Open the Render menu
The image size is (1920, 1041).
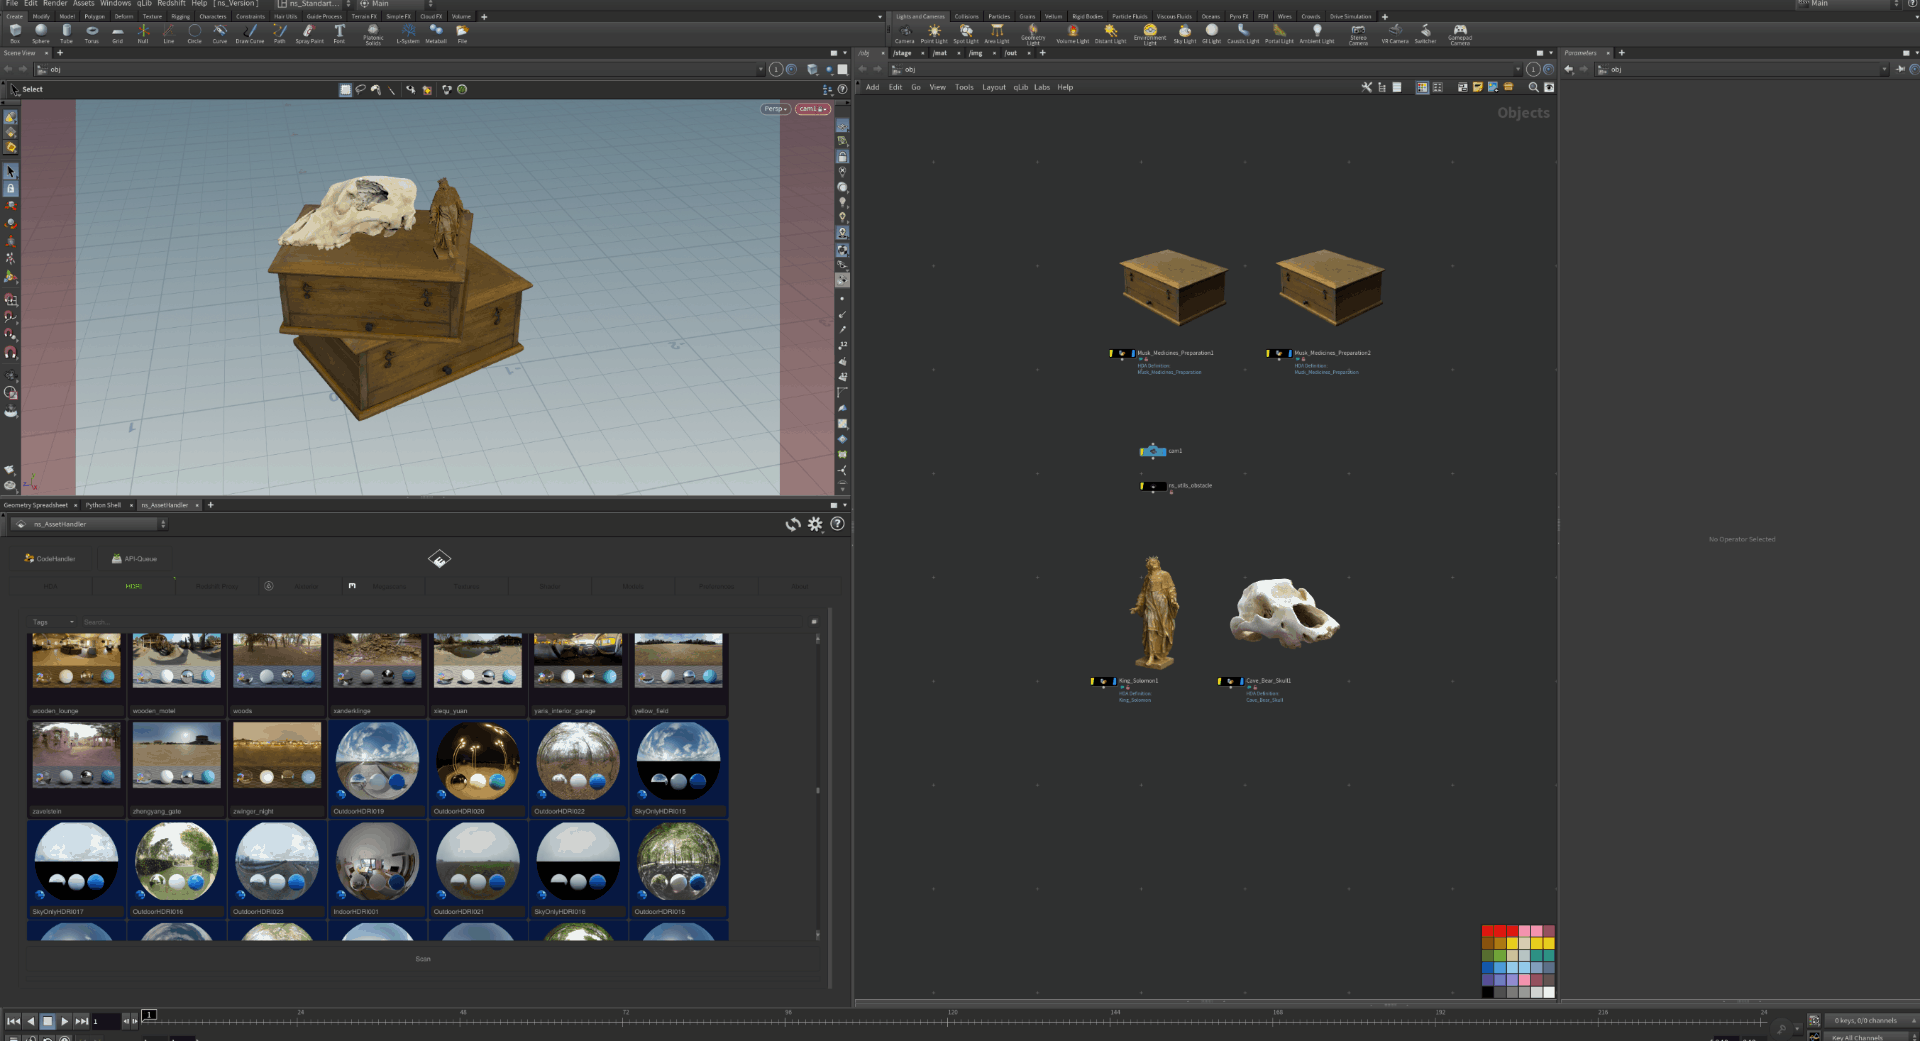point(55,4)
